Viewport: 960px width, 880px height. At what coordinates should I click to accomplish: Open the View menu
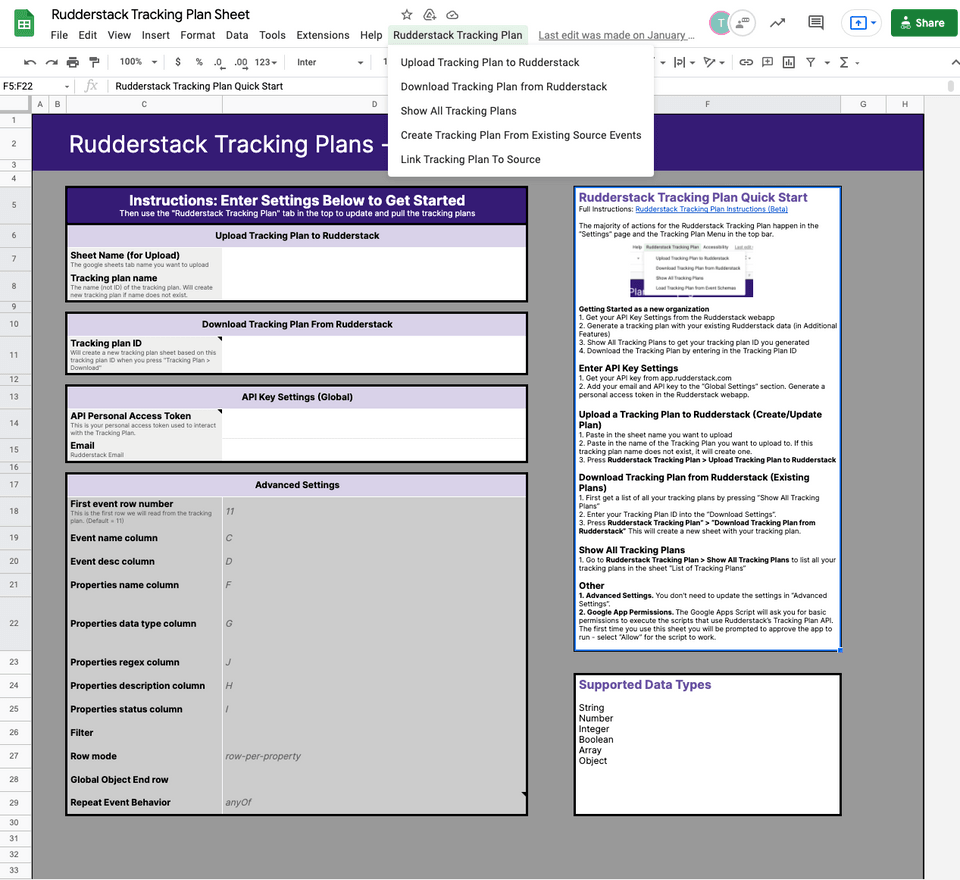[119, 35]
